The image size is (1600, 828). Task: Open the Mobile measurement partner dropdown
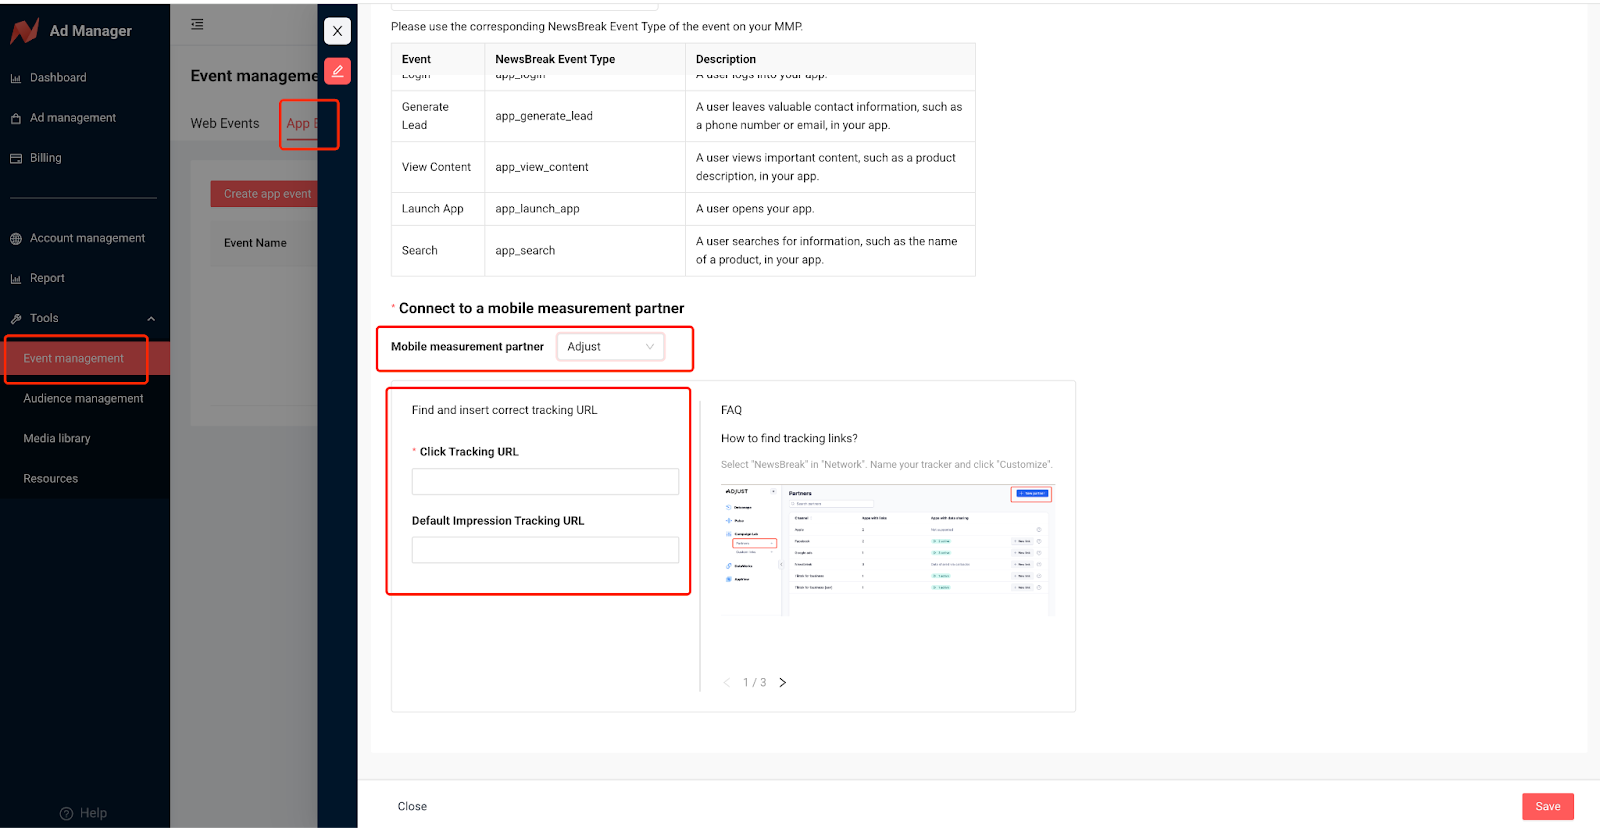(x=610, y=346)
